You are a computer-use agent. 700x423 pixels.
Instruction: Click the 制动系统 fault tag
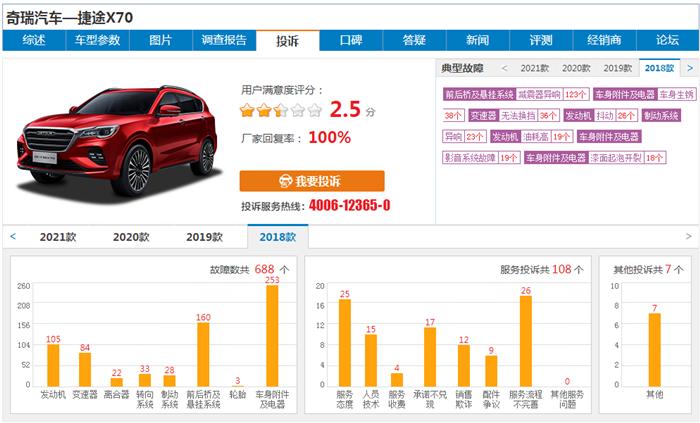click(x=661, y=116)
